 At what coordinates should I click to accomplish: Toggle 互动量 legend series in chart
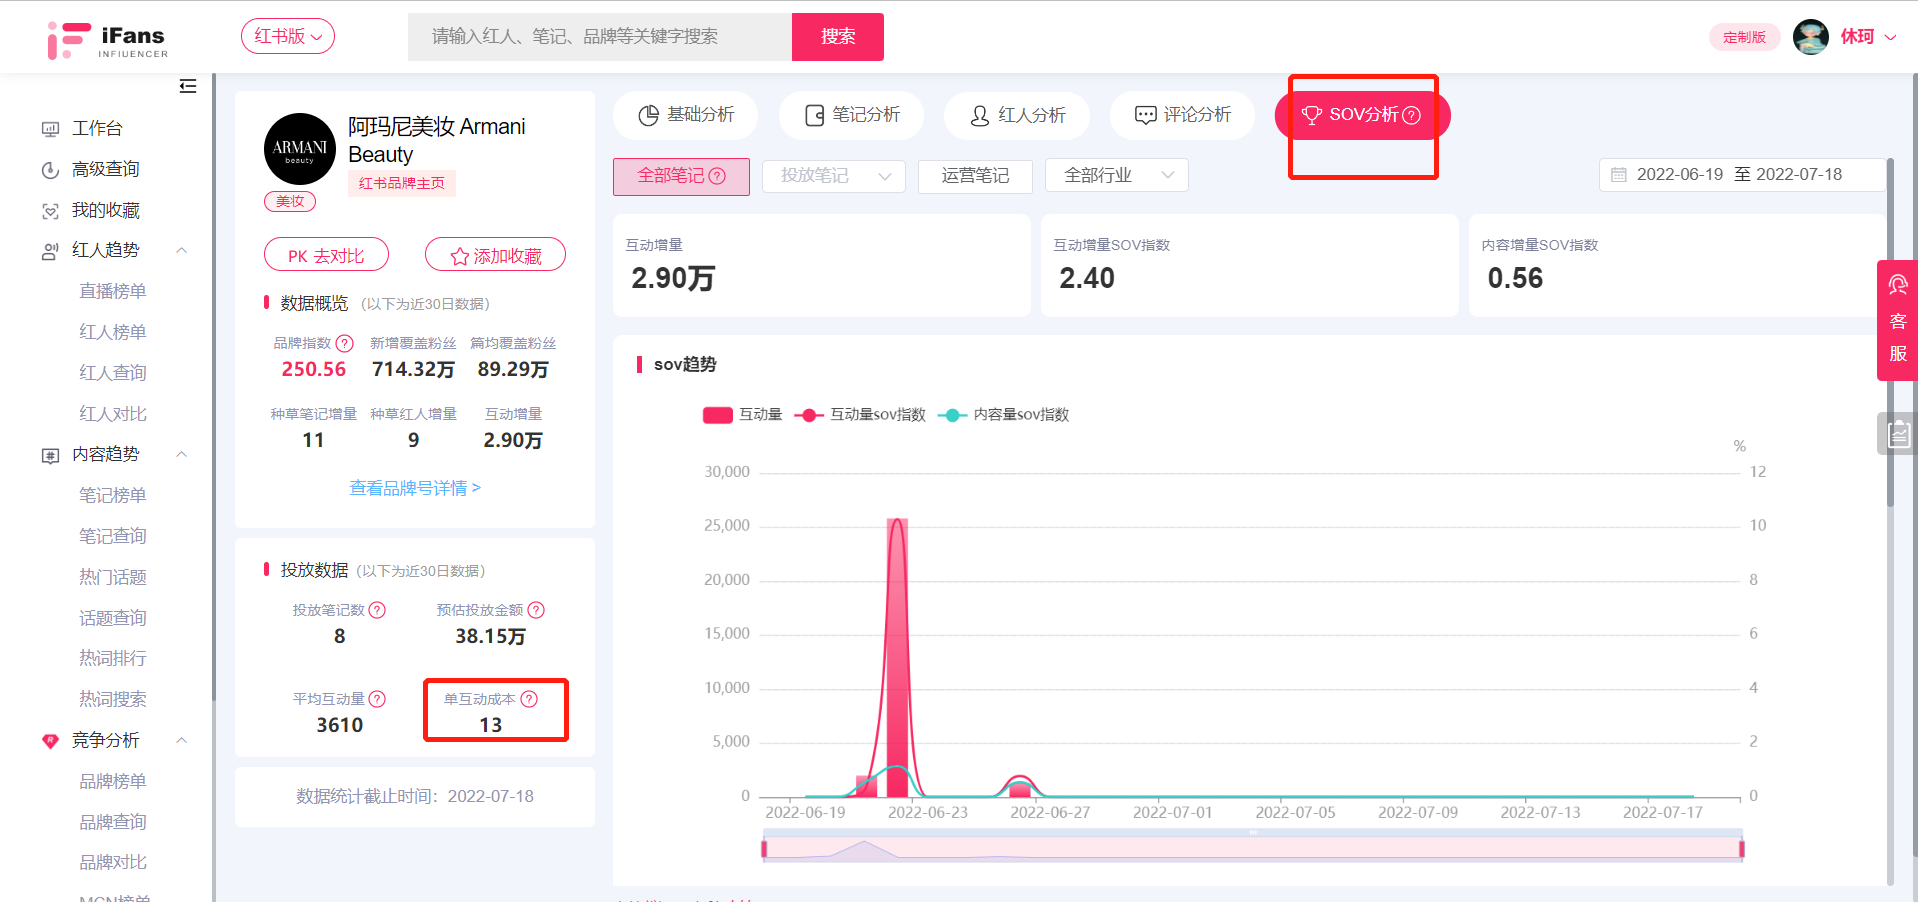(742, 415)
